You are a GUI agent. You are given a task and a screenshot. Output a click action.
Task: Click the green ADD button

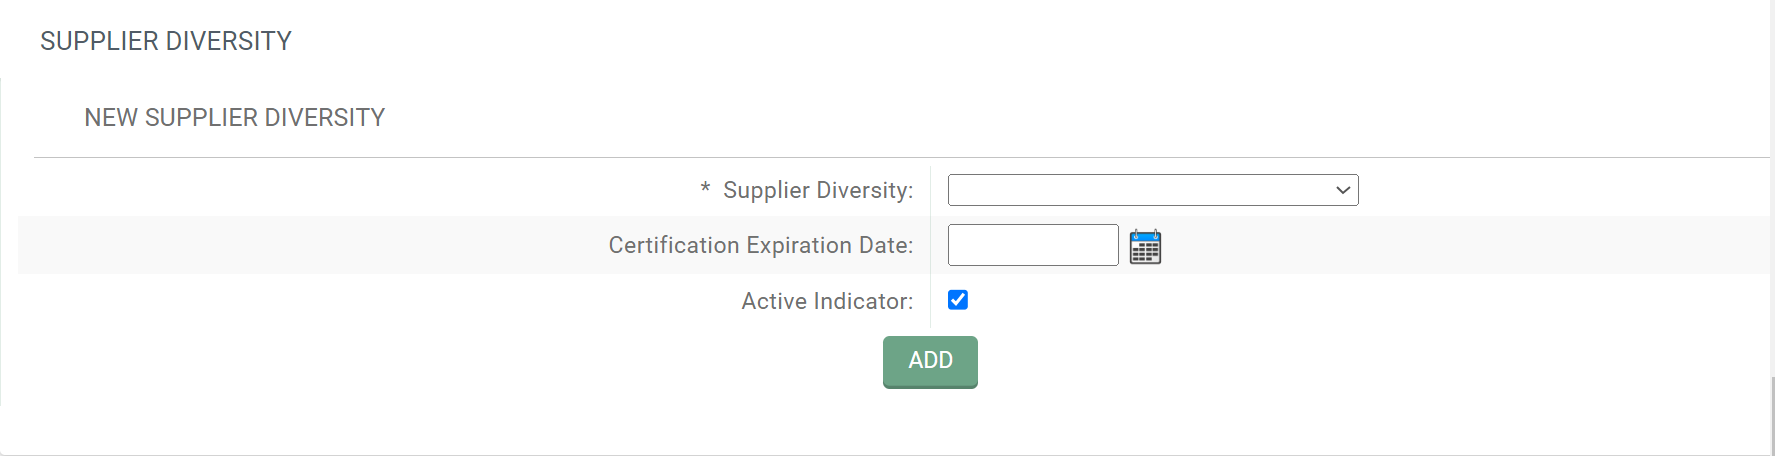pos(930,361)
